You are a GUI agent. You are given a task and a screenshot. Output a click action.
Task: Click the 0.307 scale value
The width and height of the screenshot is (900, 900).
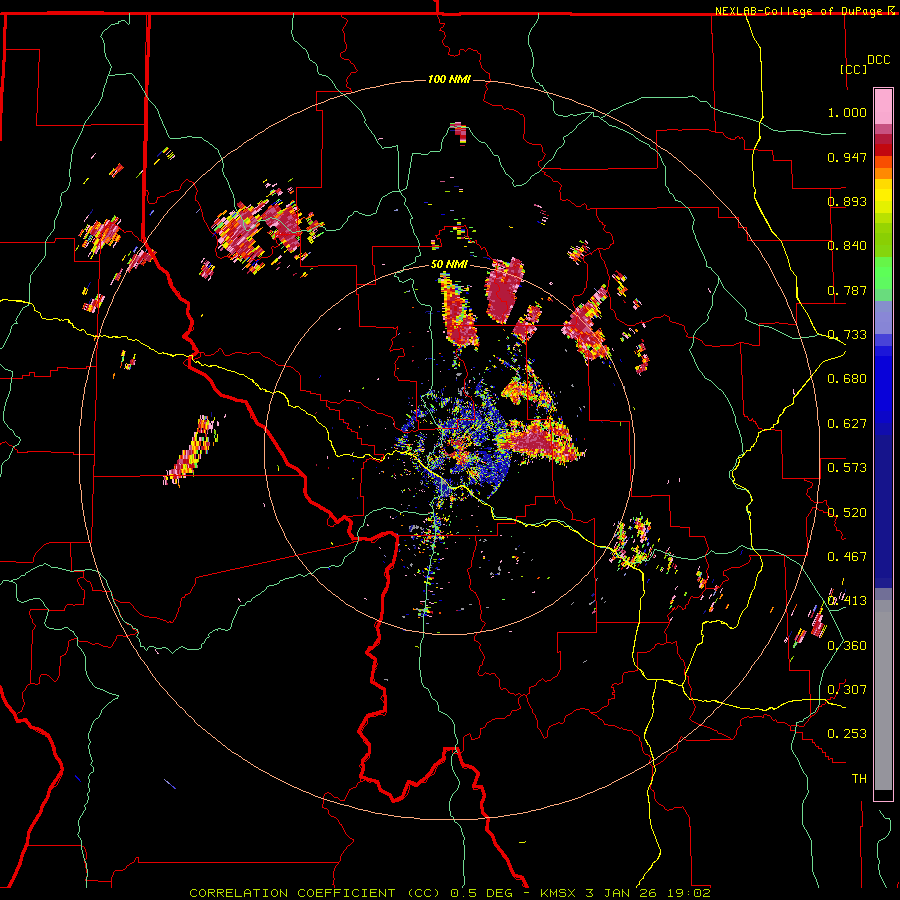pos(847,690)
